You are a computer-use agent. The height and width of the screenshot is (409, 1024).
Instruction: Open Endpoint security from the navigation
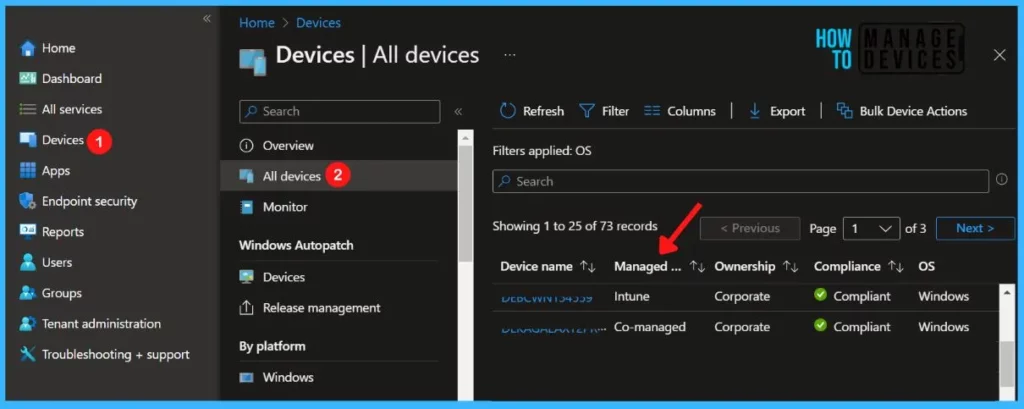[89, 201]
